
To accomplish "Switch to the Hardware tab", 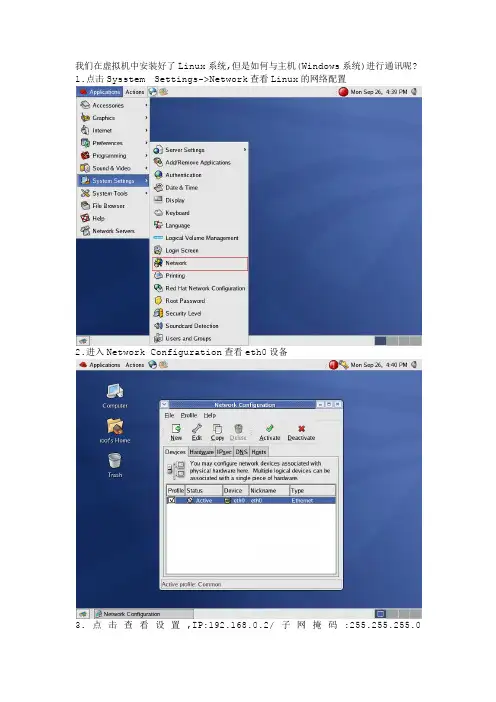I will [x=201, y=452].
